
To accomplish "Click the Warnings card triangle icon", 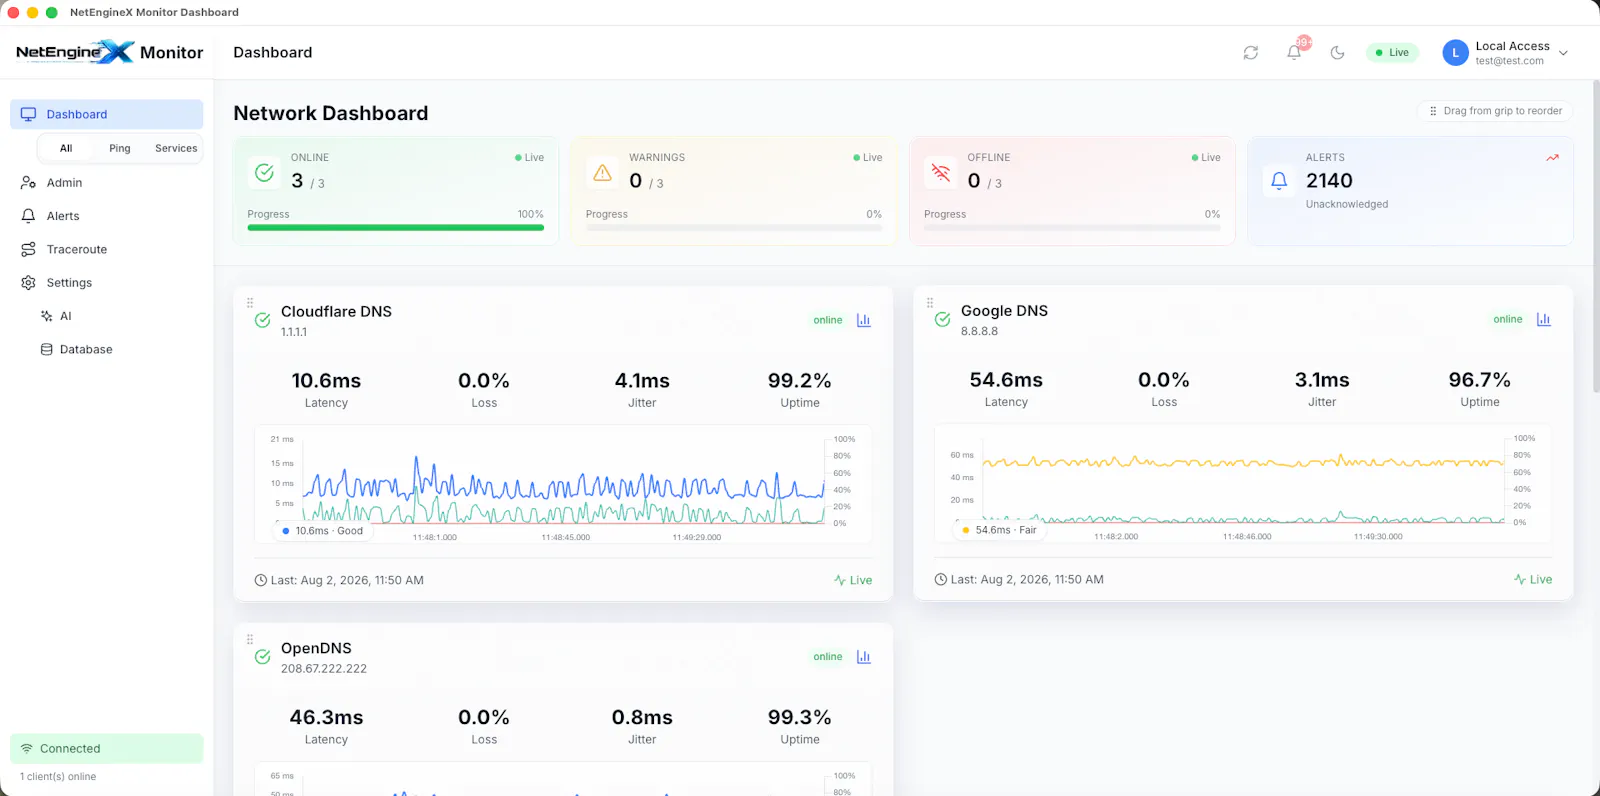I will coord(602,173).
